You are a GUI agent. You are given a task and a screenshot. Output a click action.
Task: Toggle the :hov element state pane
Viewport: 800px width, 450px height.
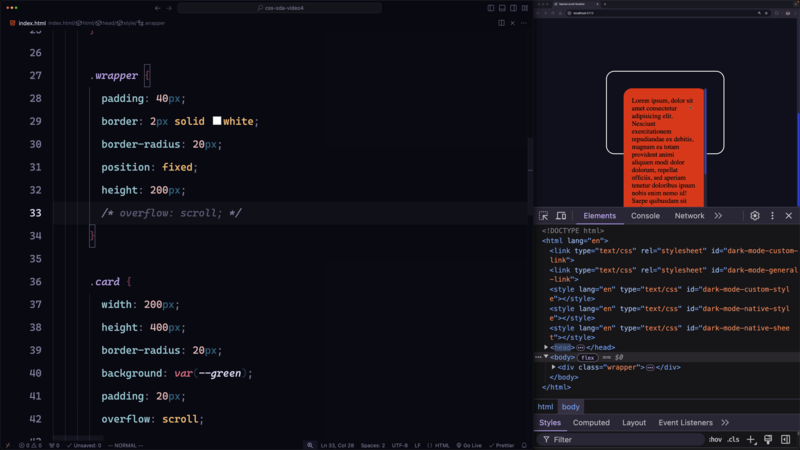coord(715,439)
